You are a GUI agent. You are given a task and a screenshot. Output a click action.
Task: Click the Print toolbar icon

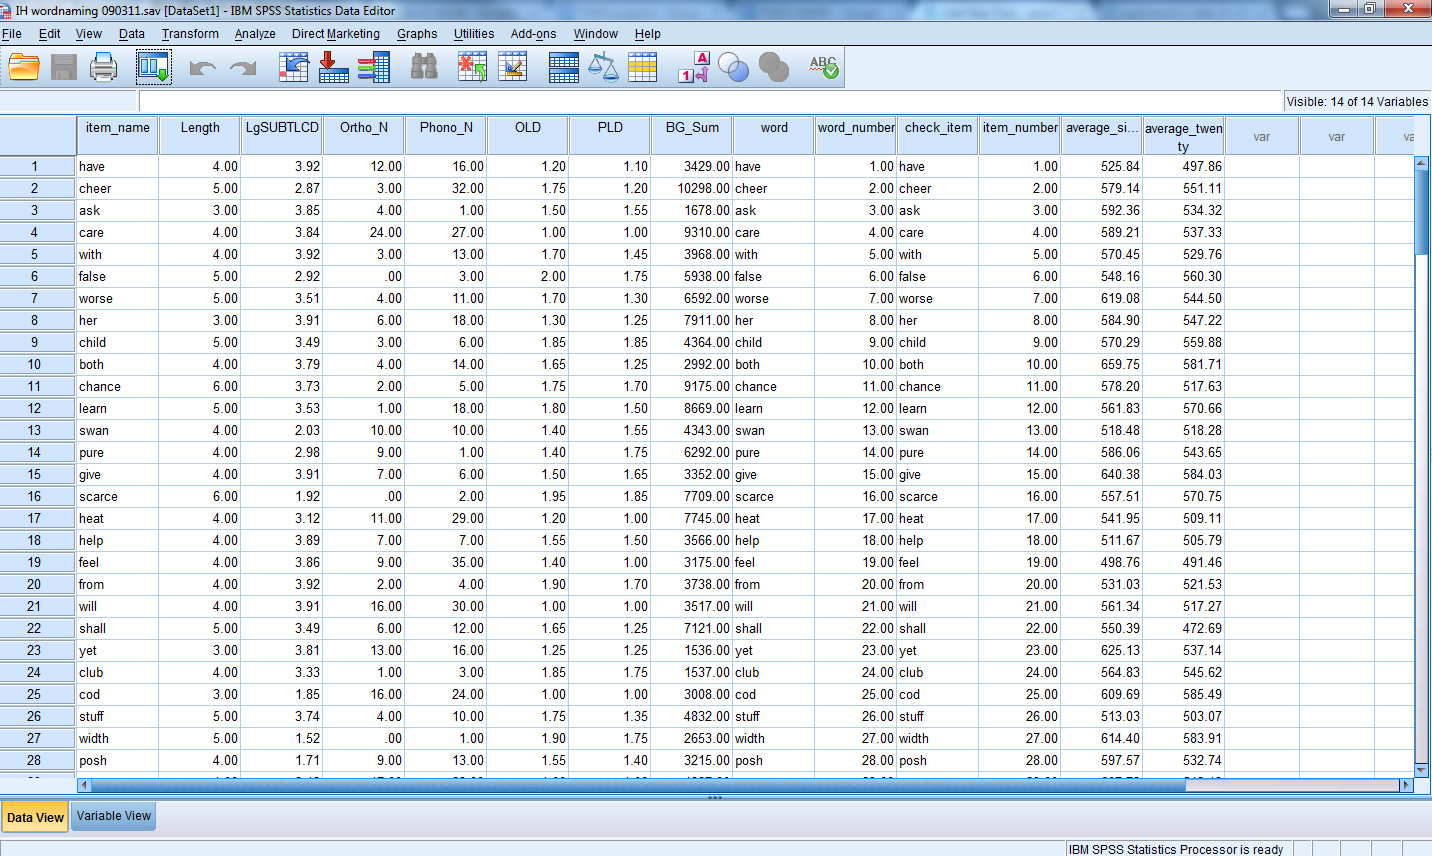103,68
